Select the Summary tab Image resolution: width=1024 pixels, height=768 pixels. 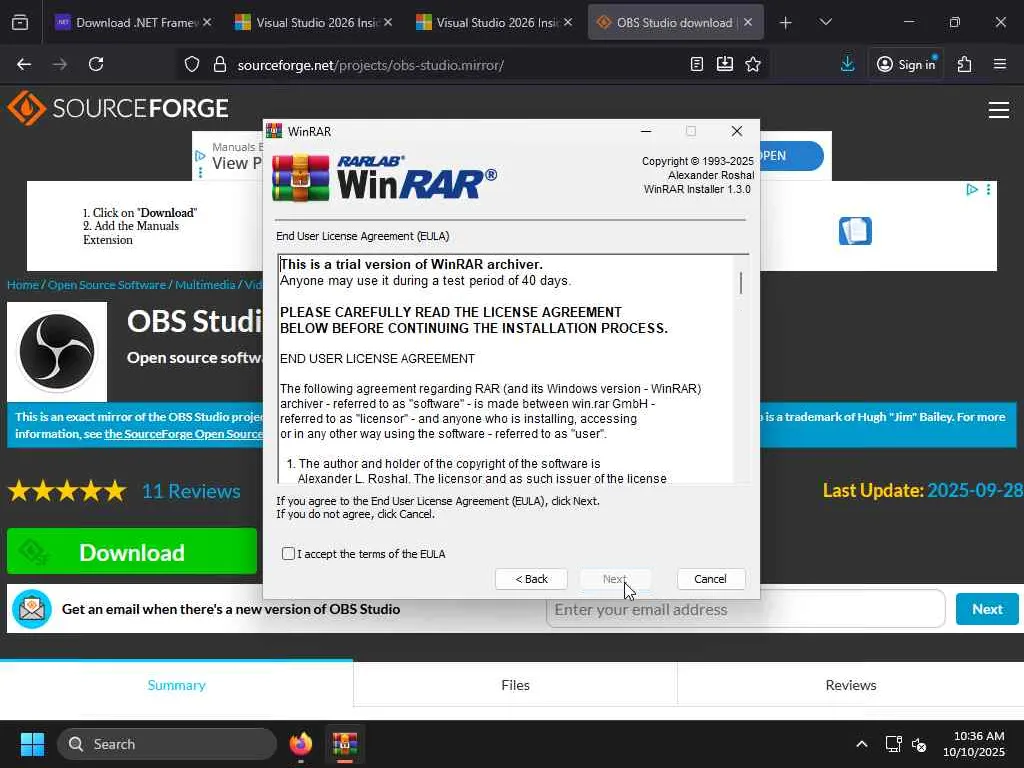click(x=176, y=685)
